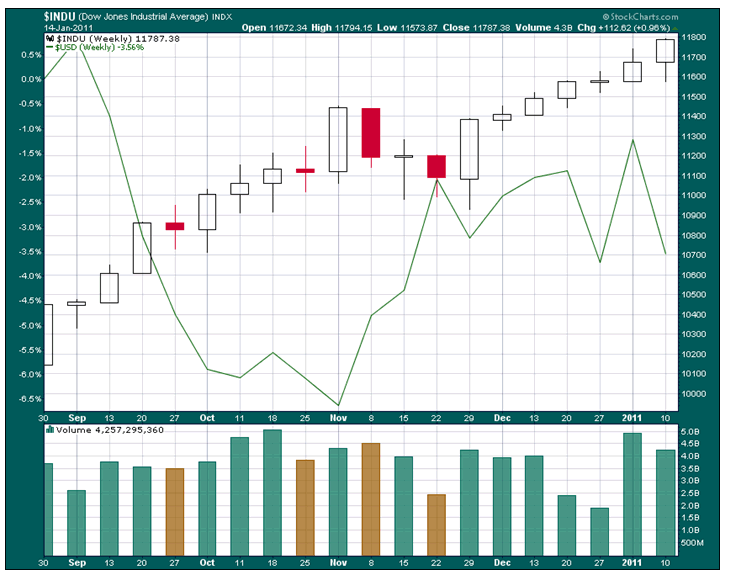The width and height of the screenshot is (729, 573).
Task: Select the Low 11573.87 value
Action: tap(407, 28)
